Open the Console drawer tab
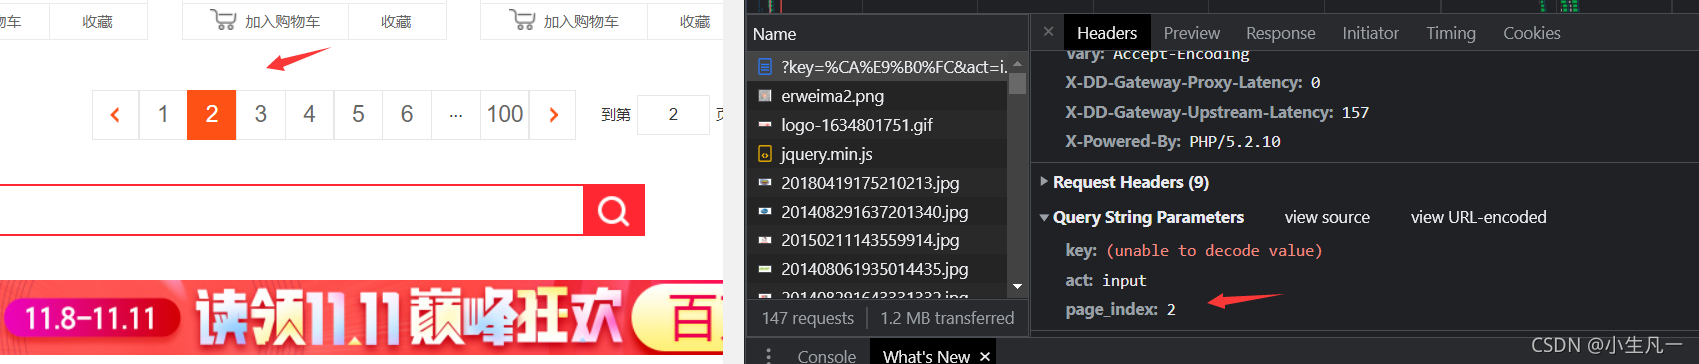The image size is (1699, 364). click(x=826, y=356)
